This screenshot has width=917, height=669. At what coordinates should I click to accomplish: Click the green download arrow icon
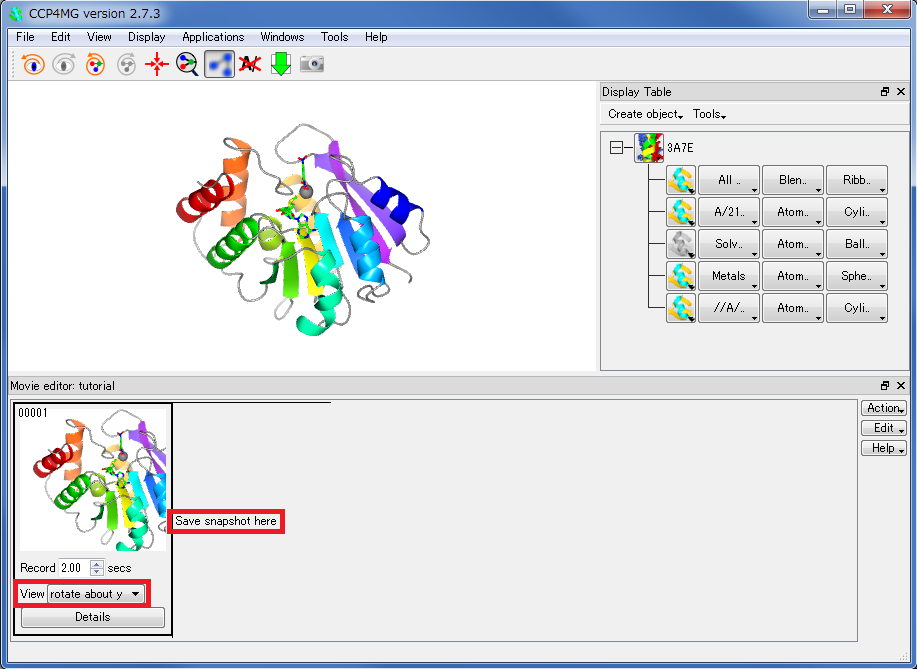(281, 64)
